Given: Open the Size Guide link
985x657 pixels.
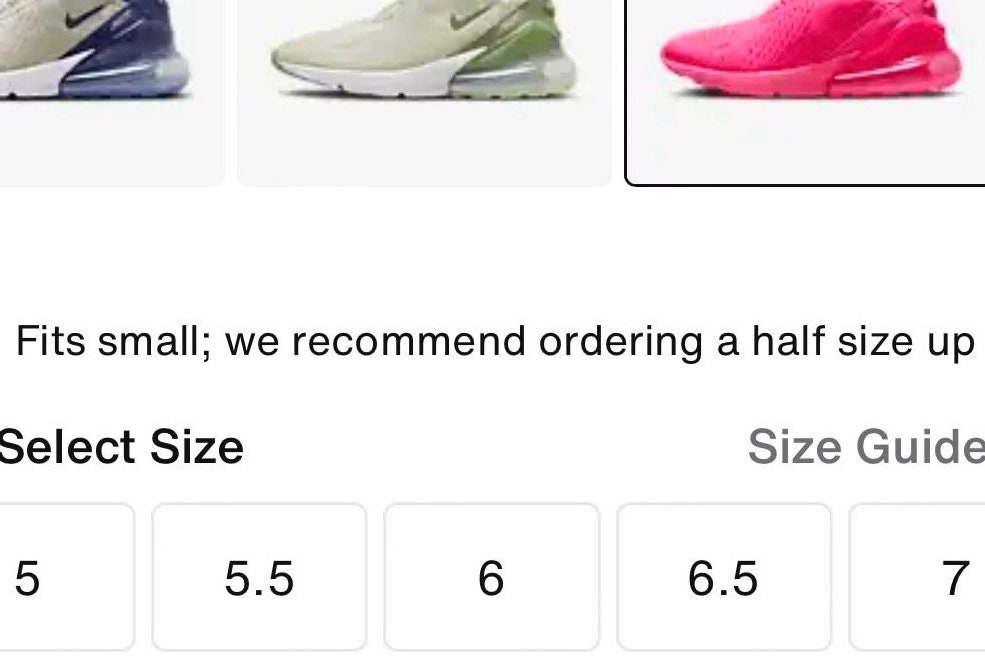Looking at the screenshot, I should point(866,447).
